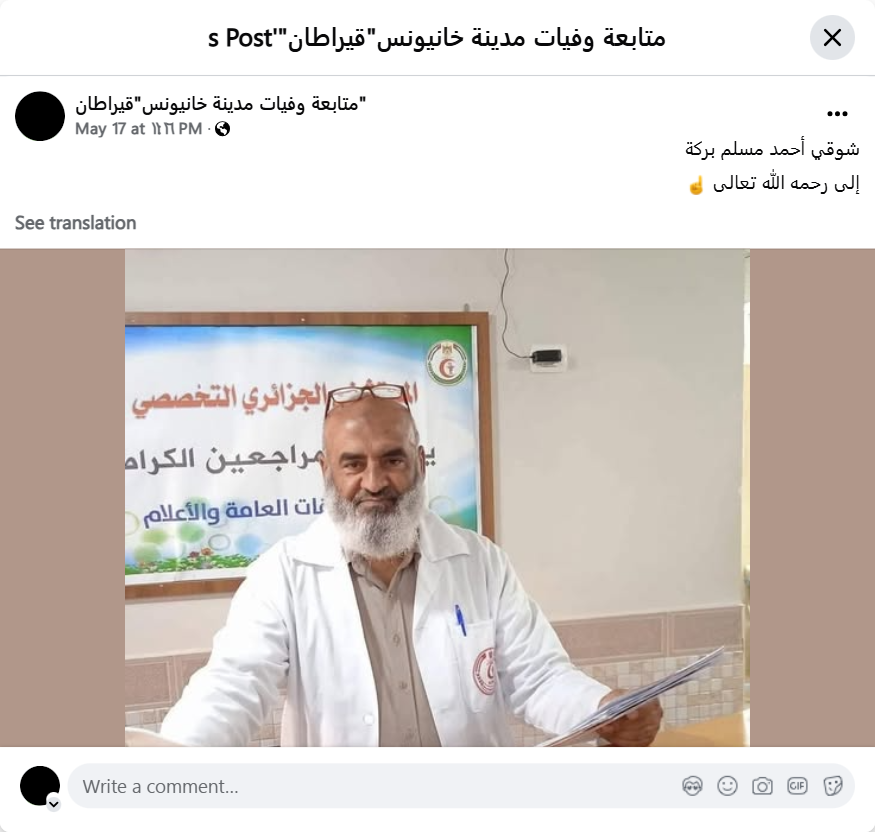Open the page's profile picture beside the post name

[40, 116]
